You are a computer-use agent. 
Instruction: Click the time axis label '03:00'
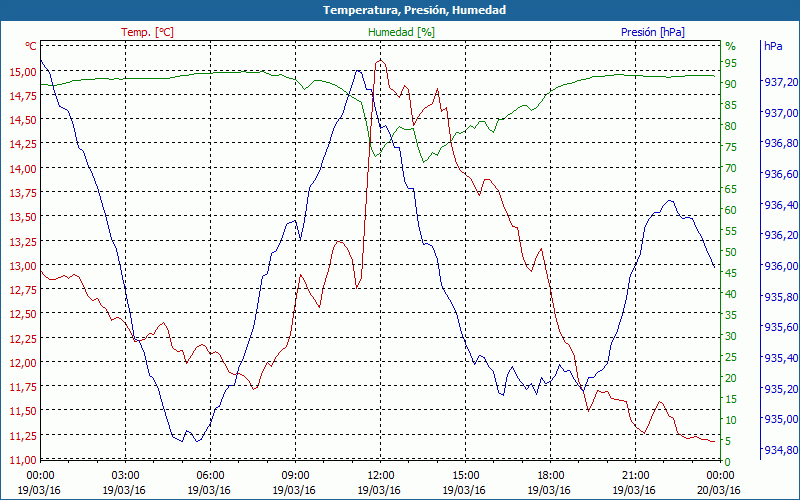125,475
